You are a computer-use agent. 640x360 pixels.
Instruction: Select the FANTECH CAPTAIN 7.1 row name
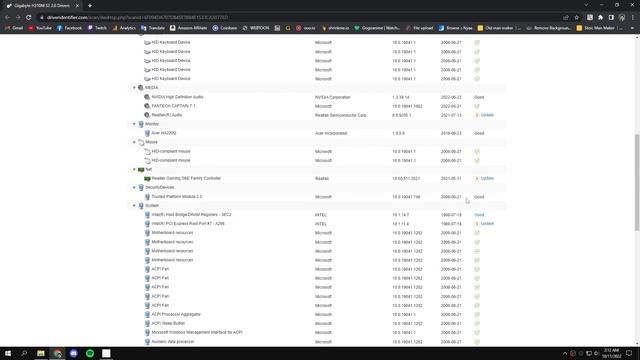click(x=173, y=106)
